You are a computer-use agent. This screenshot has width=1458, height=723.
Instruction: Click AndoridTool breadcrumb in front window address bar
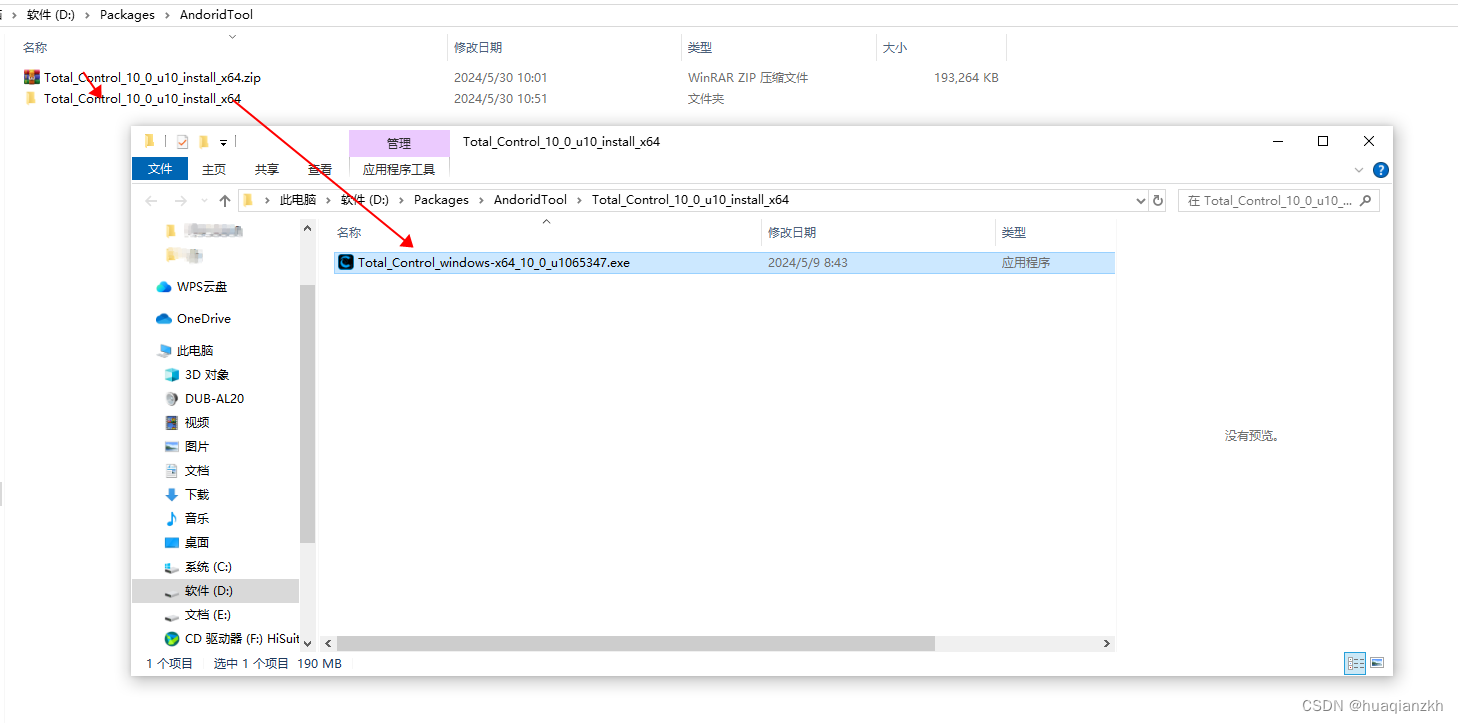530,200
